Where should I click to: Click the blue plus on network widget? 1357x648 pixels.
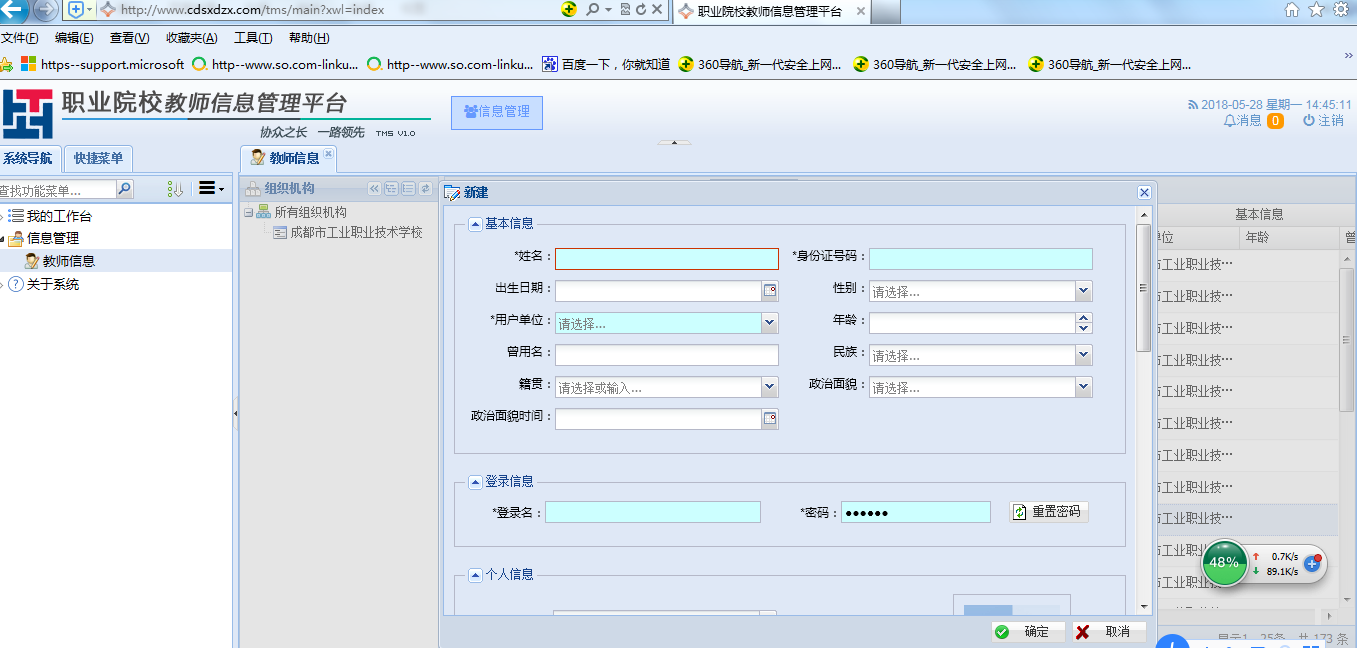pos(1313,564)
